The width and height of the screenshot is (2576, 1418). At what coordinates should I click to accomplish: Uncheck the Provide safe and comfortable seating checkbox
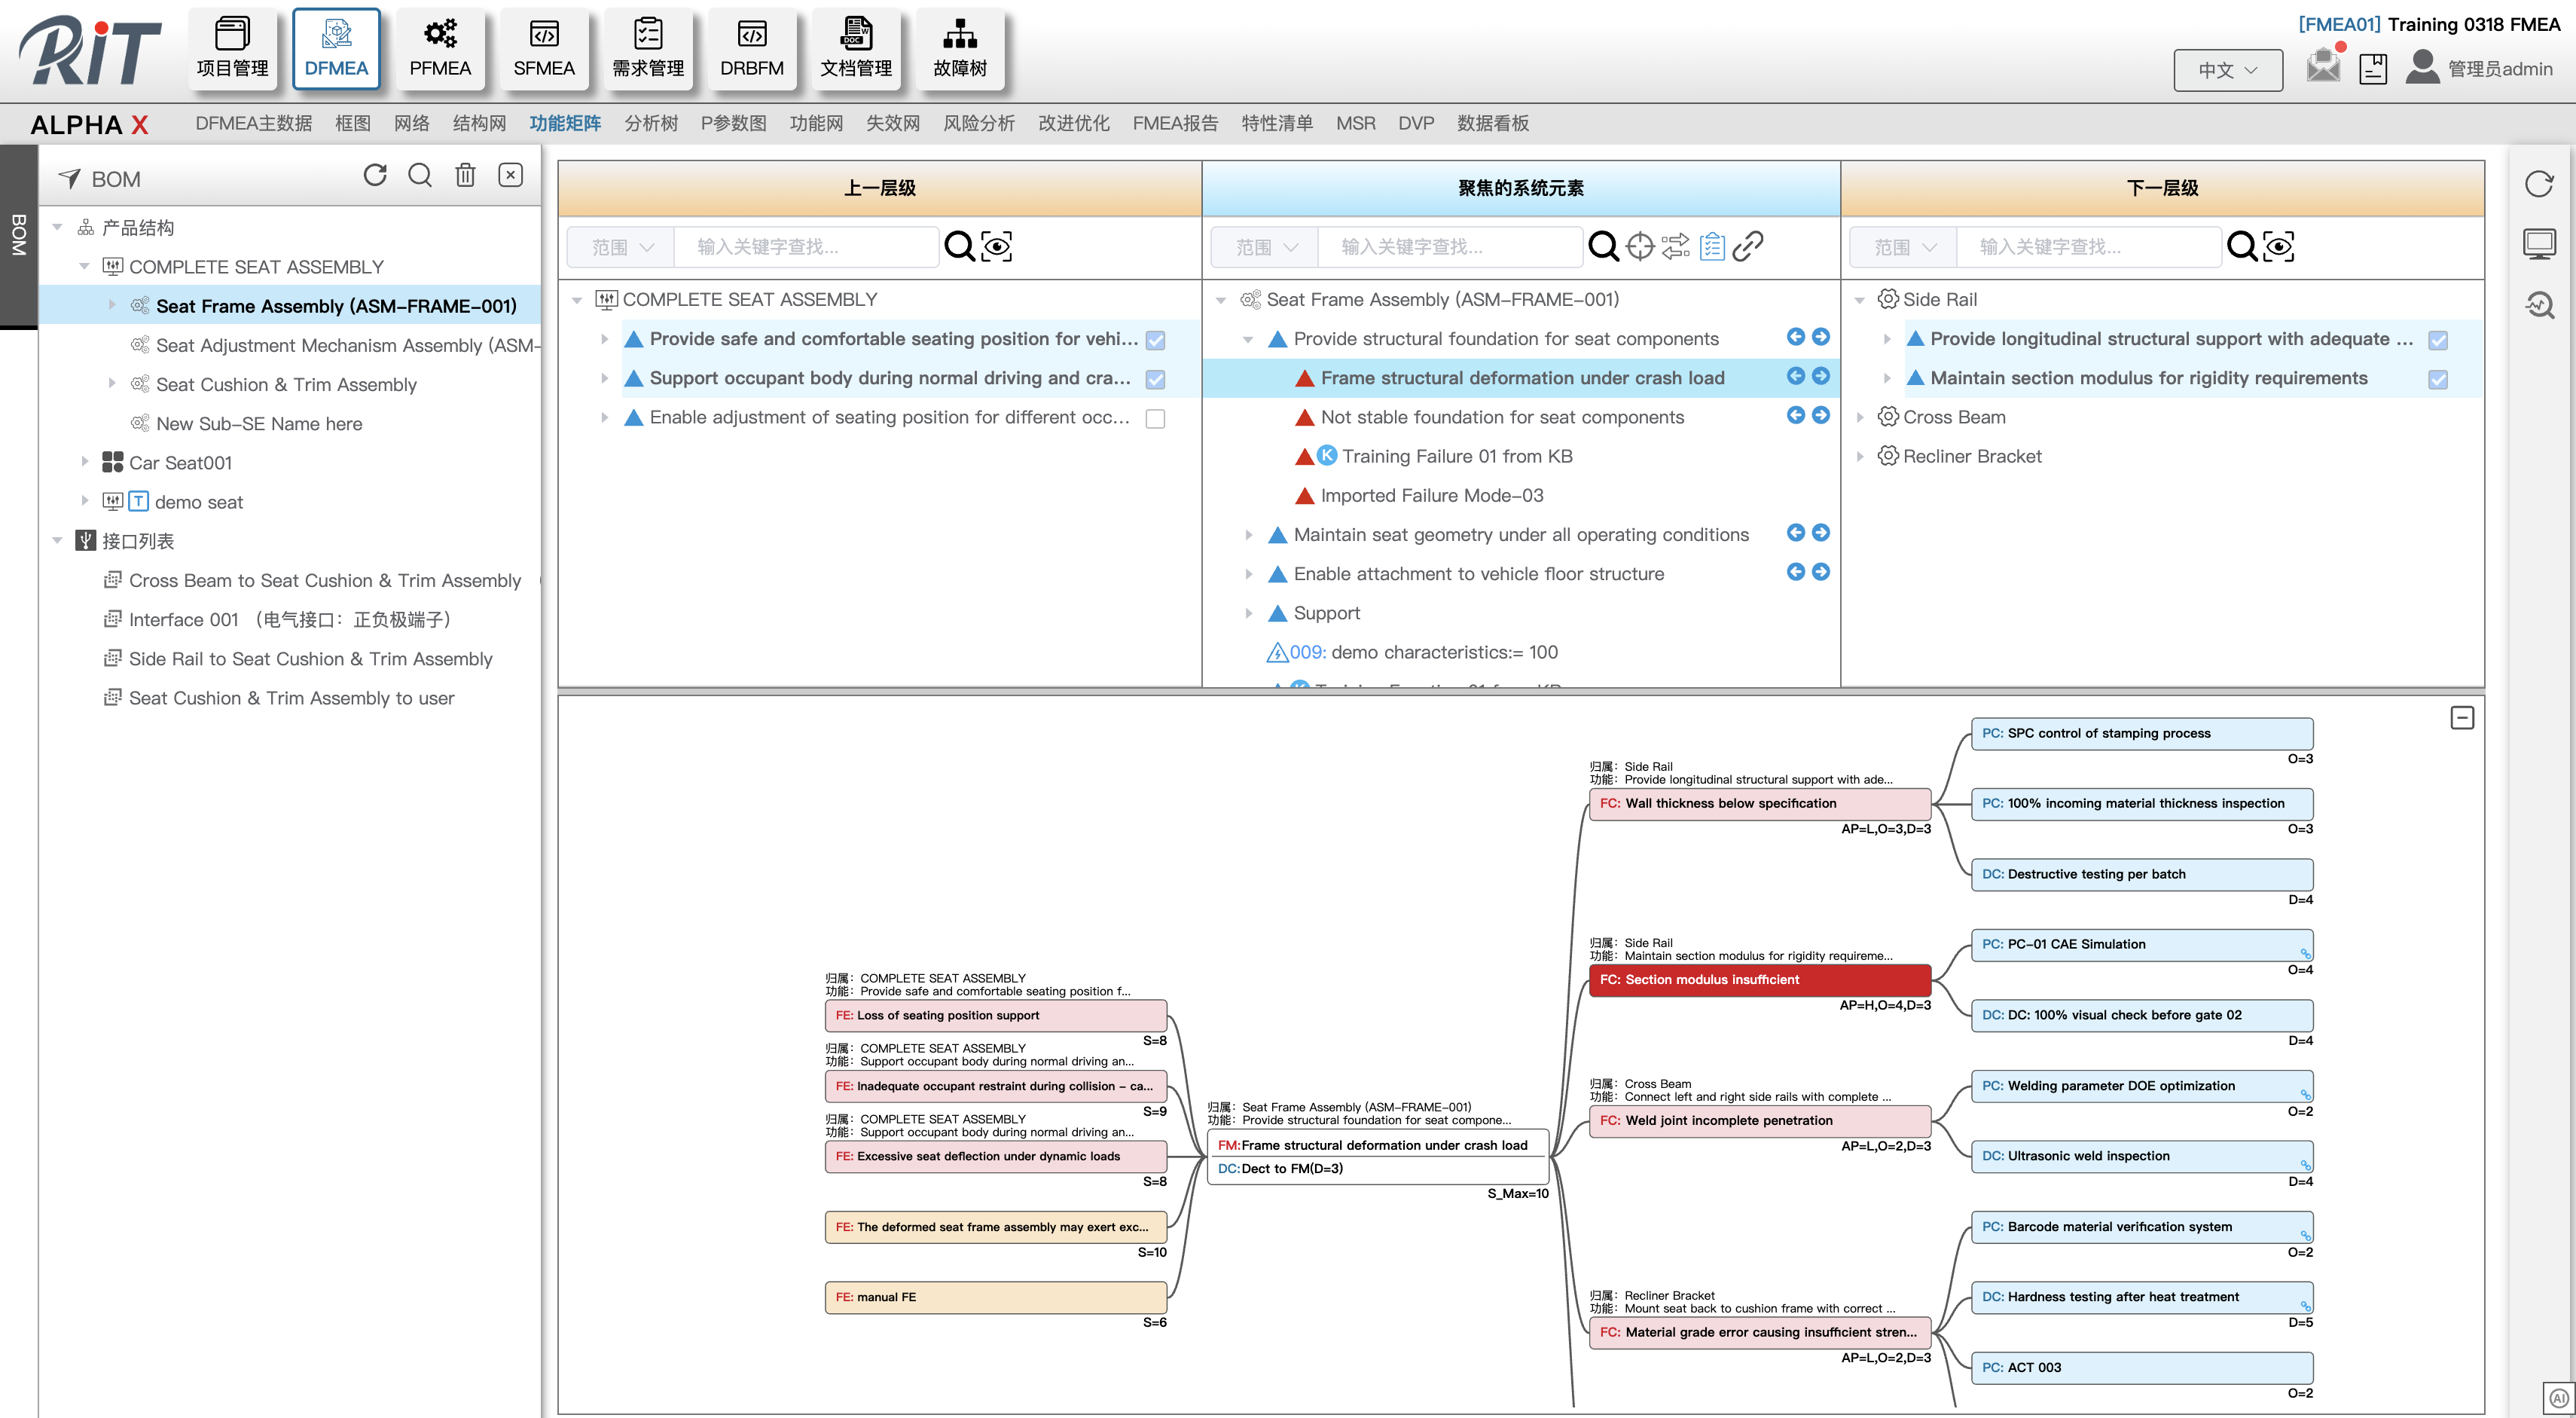pyautogui.click(x=1155, y=340)
